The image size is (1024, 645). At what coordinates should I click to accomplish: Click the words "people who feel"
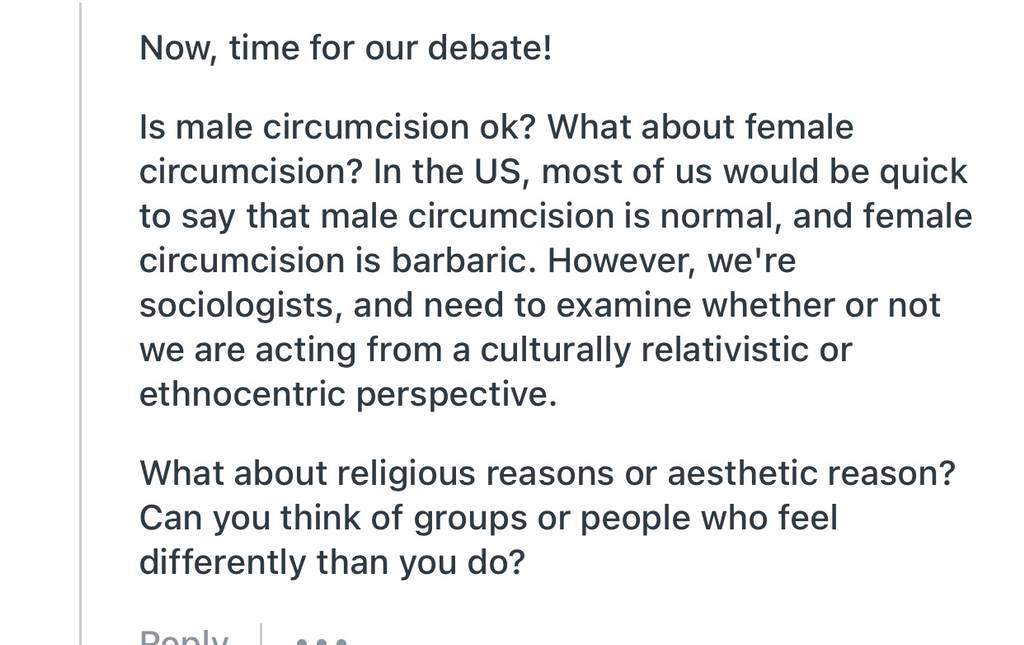(x=709, y=518)
